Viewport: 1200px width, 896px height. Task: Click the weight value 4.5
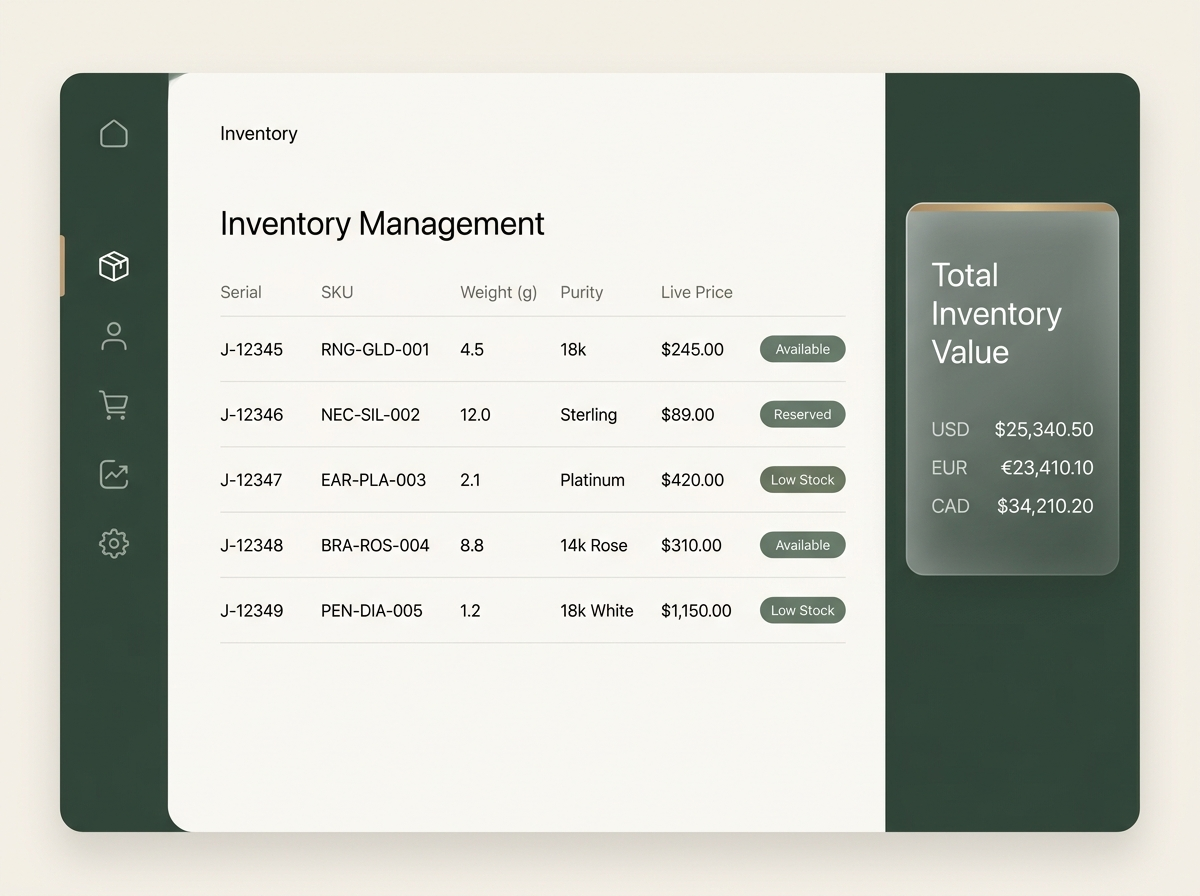(472, 350)
